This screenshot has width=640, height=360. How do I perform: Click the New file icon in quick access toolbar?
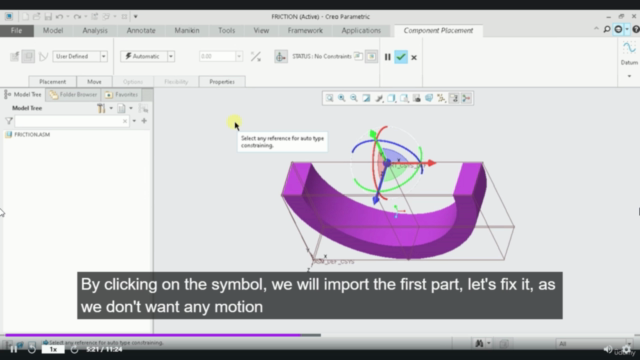[25, 17]
